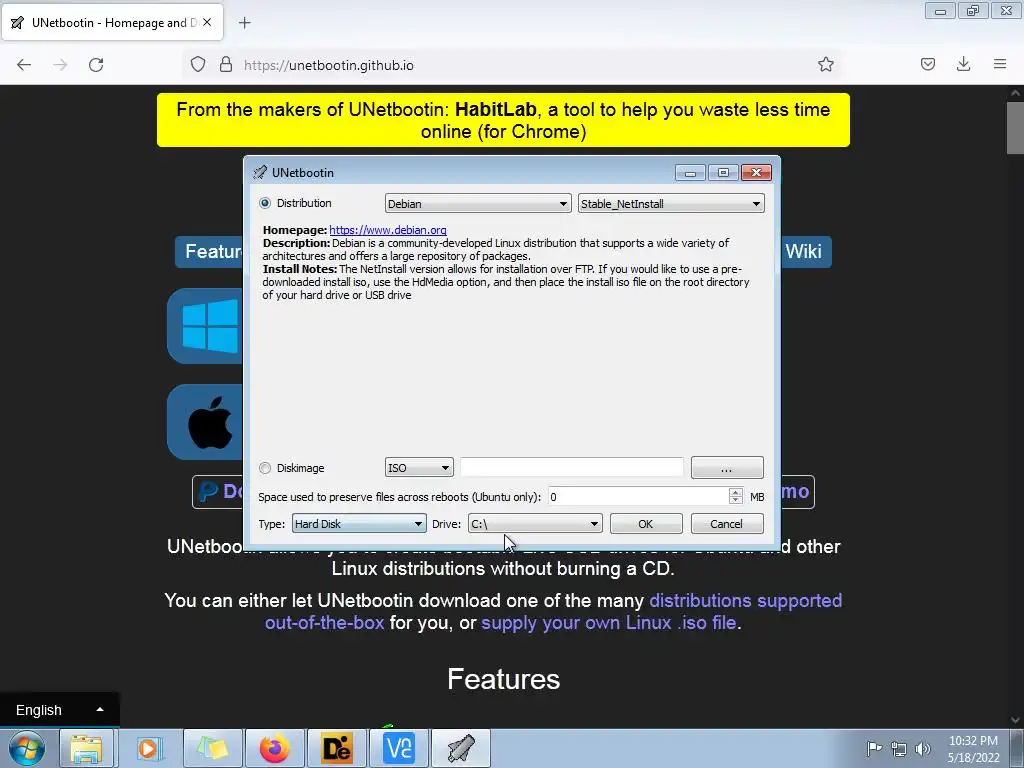Click the Windows download button

[x=205, y=326]
